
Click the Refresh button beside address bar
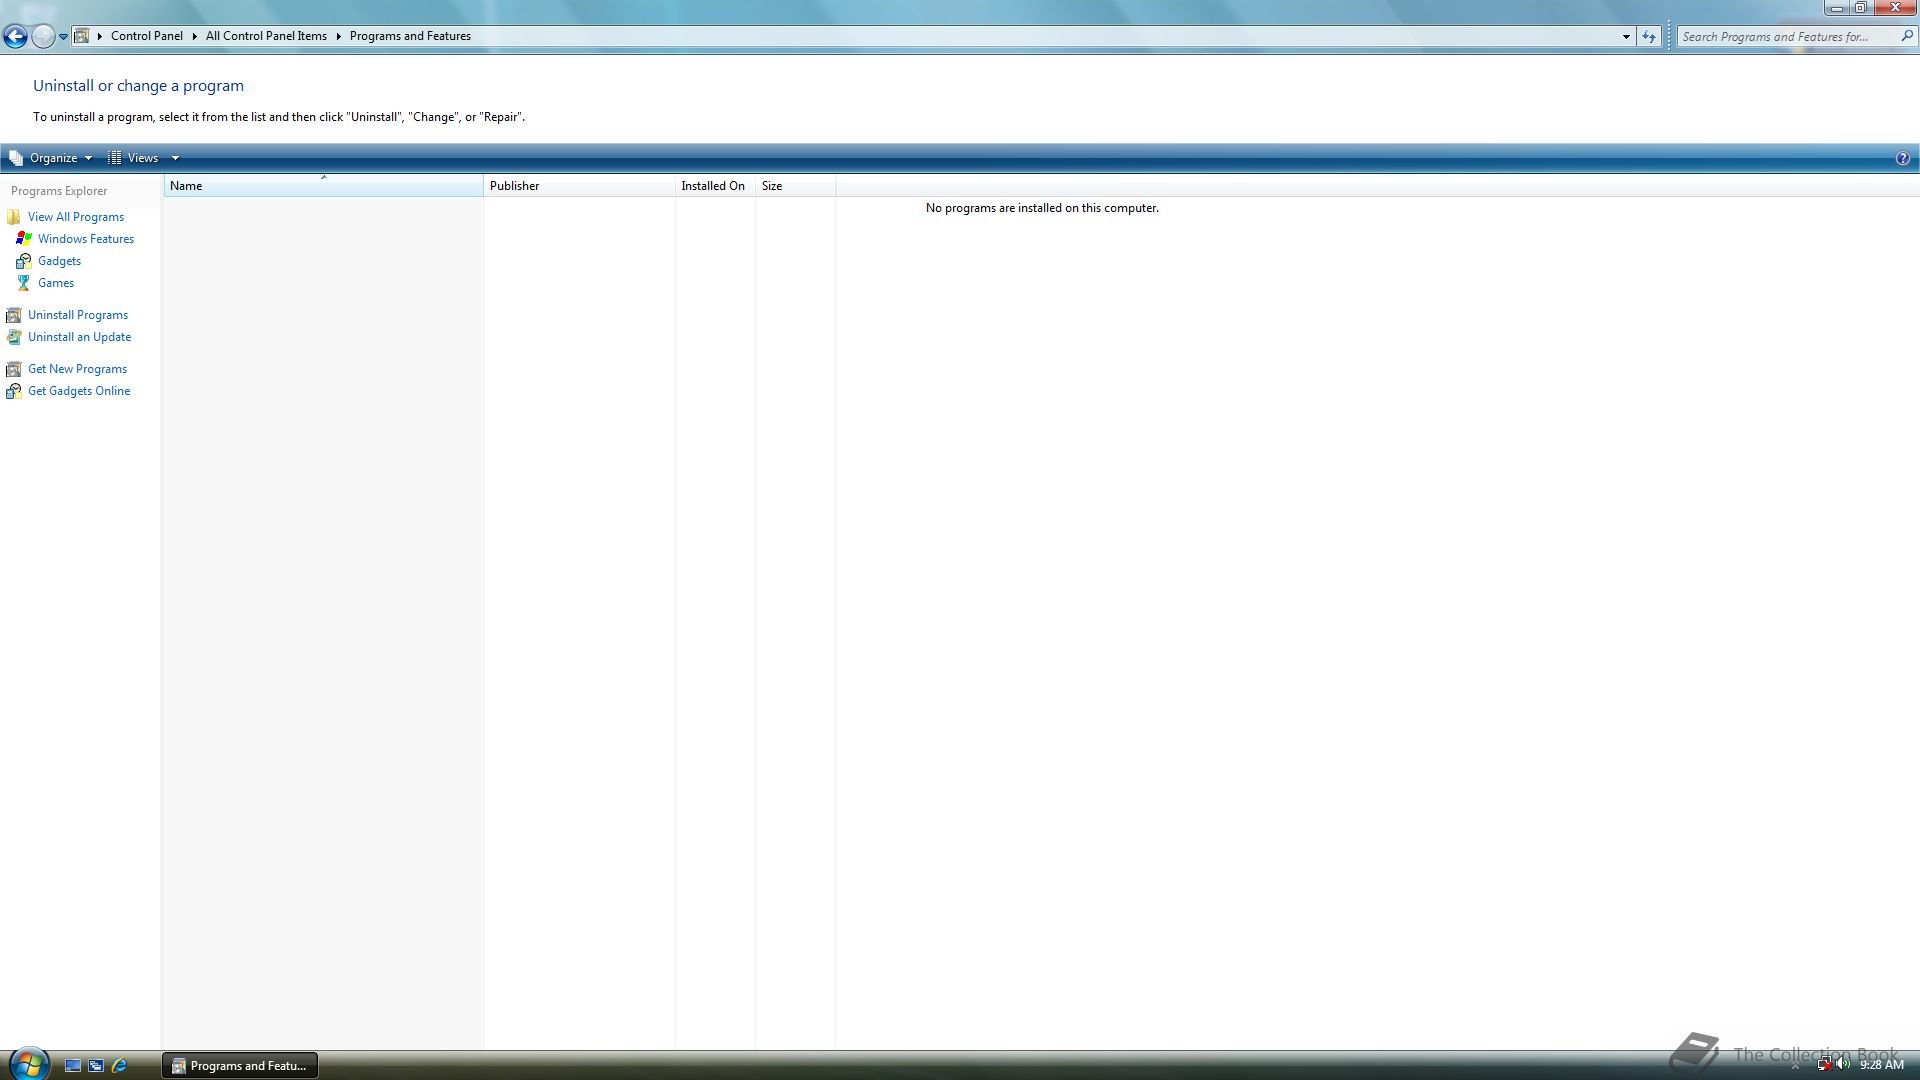click(x=1649, y=37)
